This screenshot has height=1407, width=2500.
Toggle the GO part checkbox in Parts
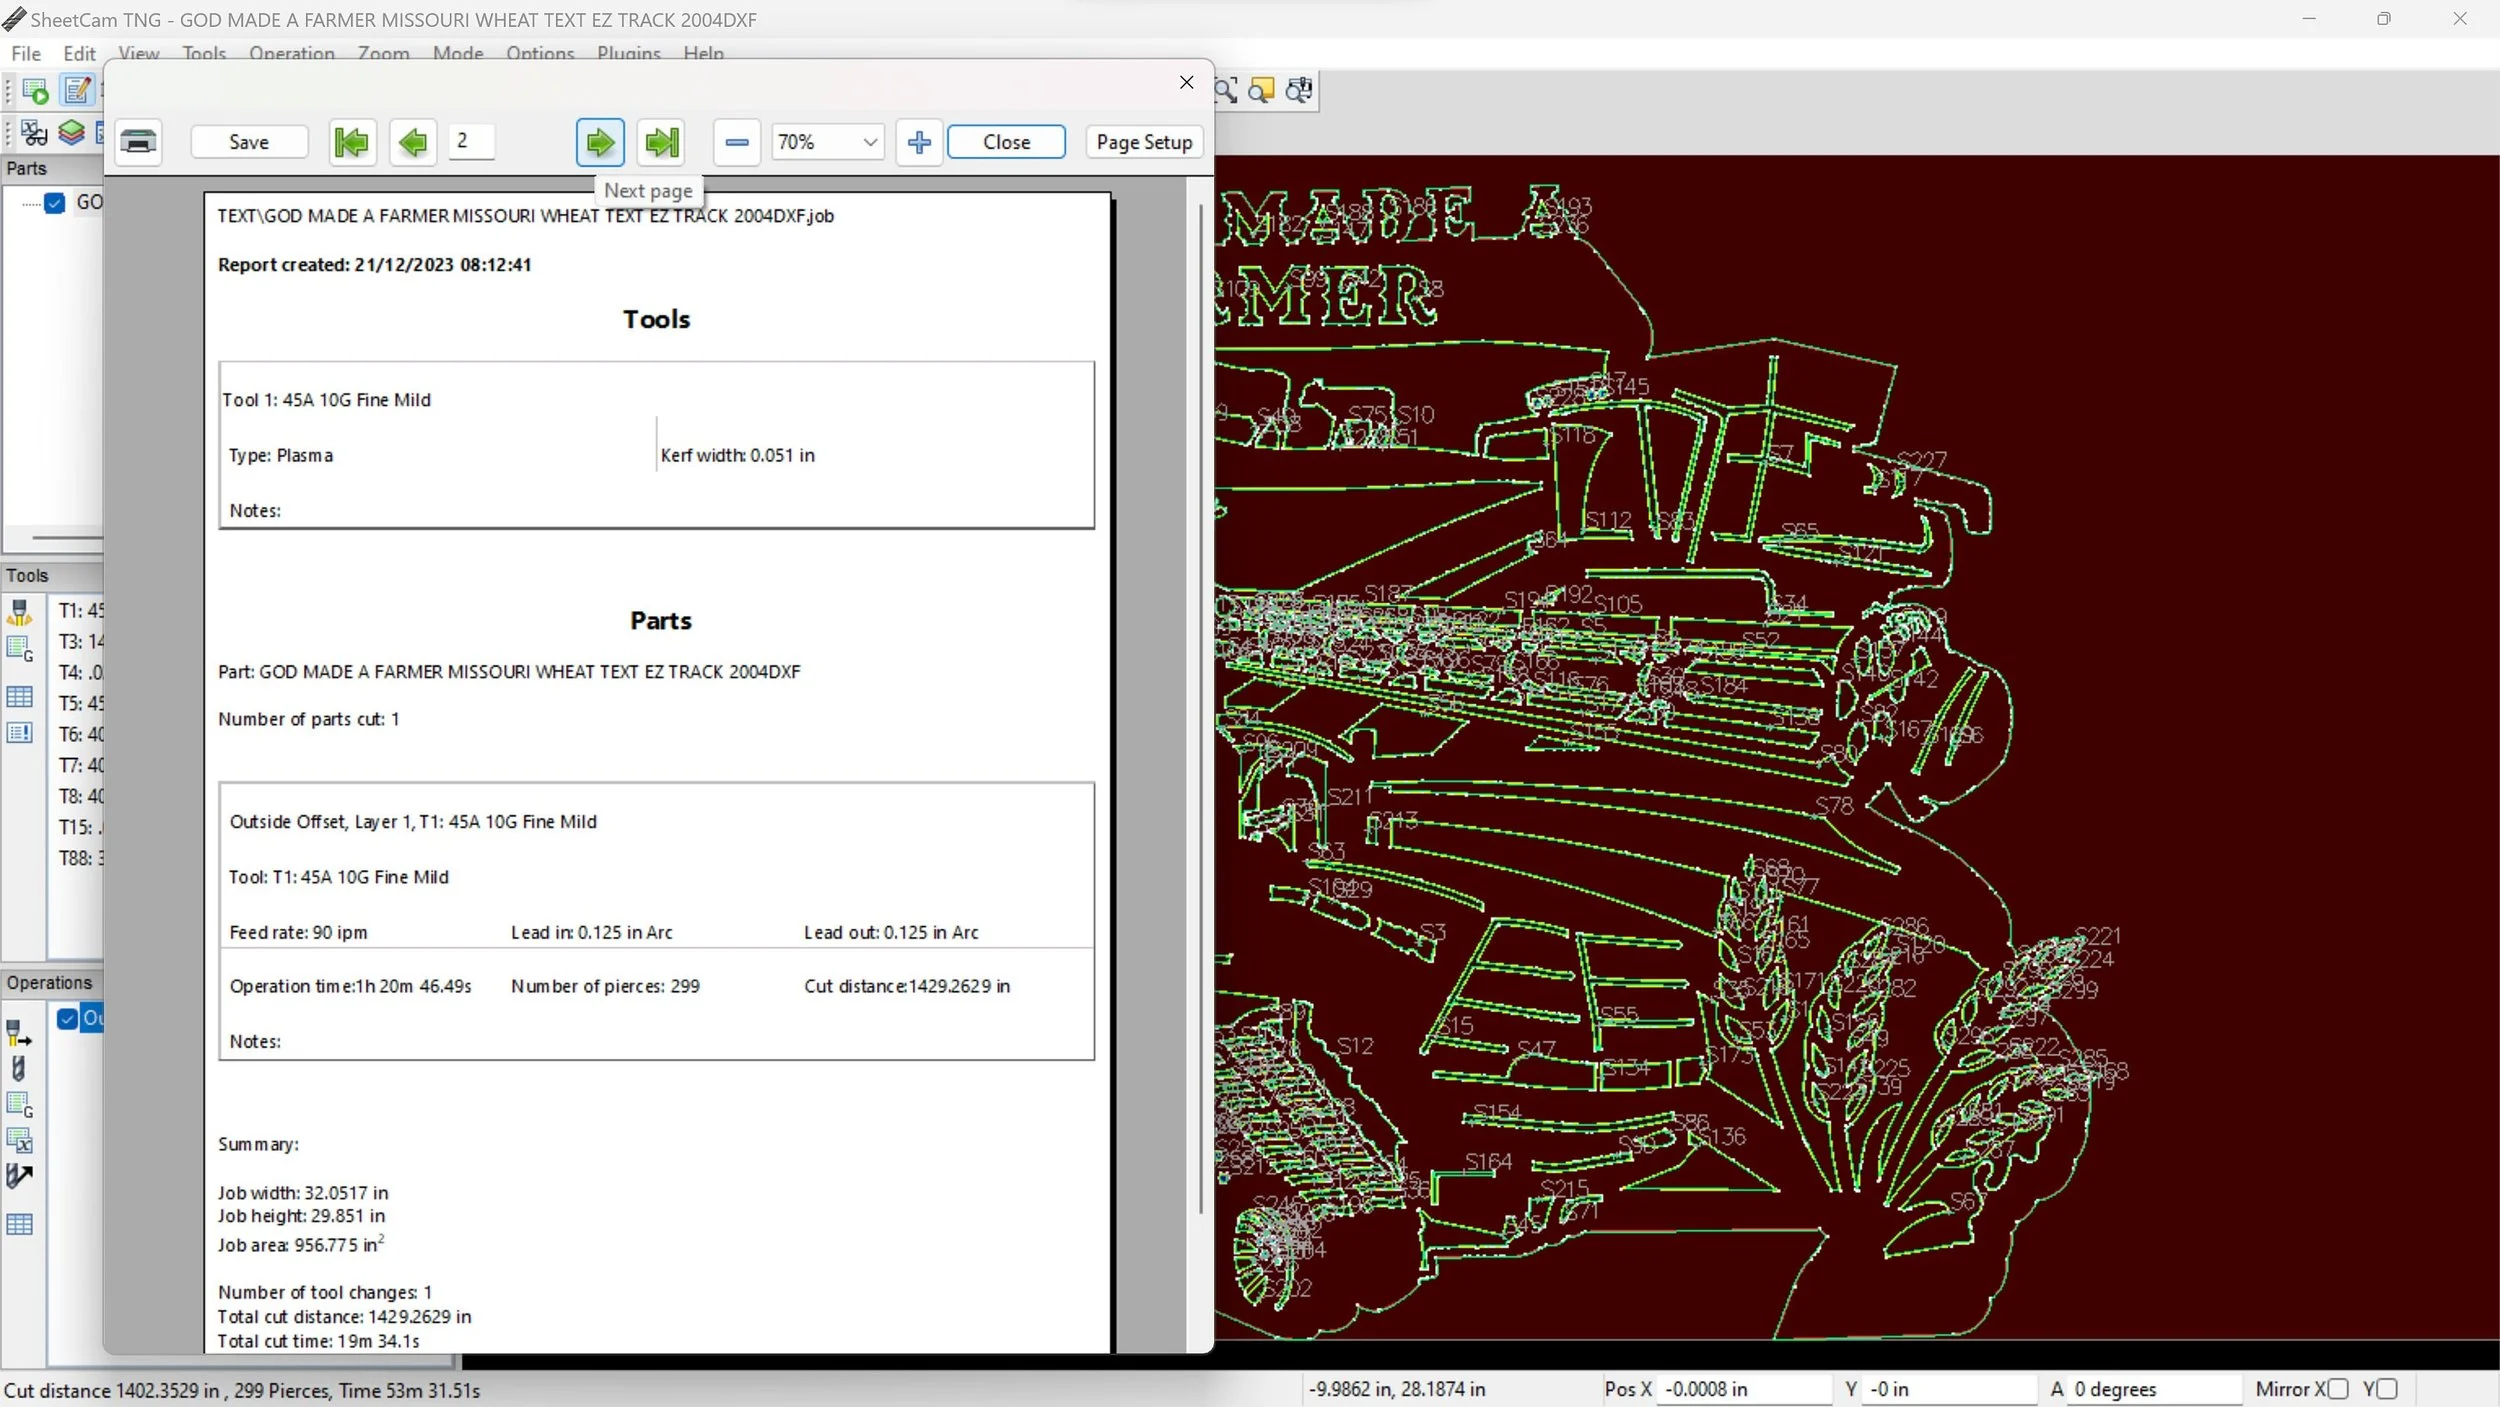point(55,203)
